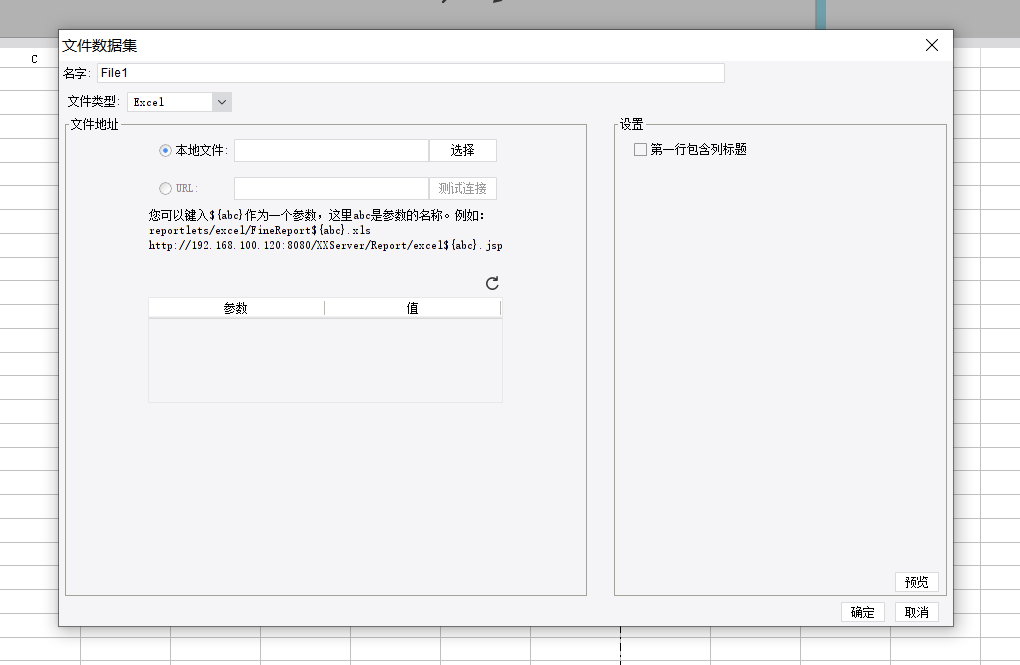Click the URL address input field

(331, 189)
